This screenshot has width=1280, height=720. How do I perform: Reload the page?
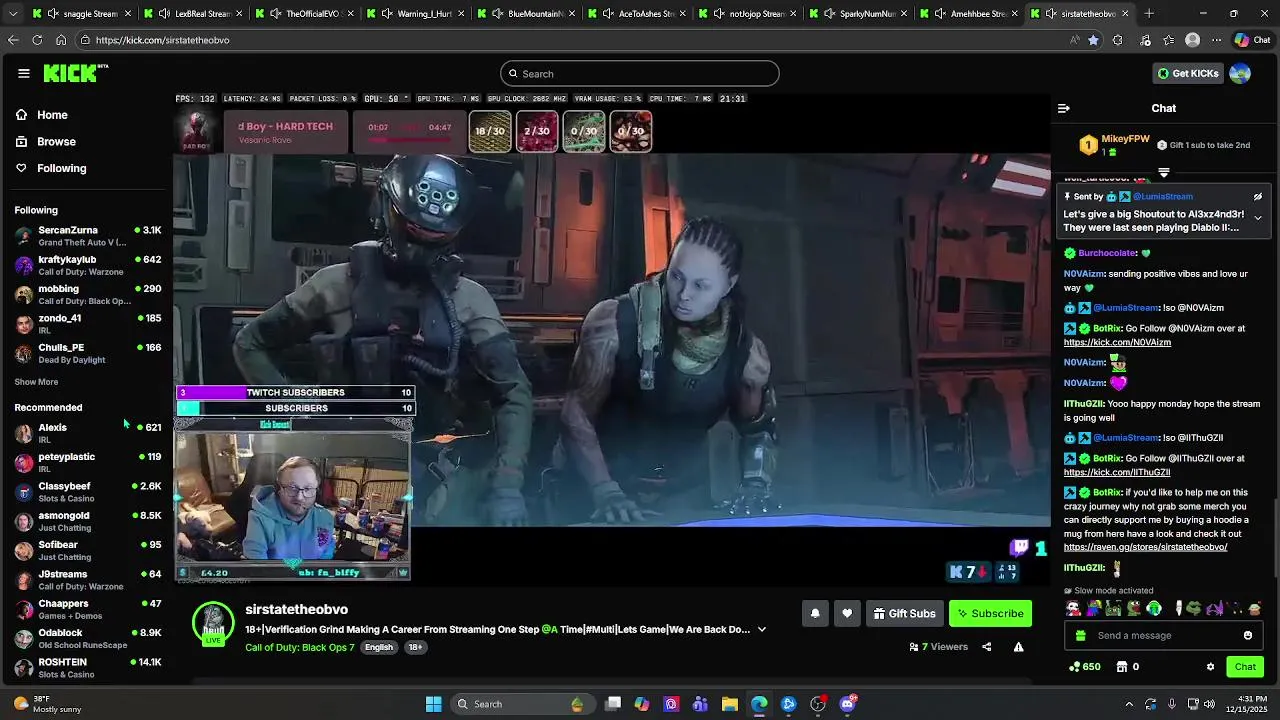(37, 40)
